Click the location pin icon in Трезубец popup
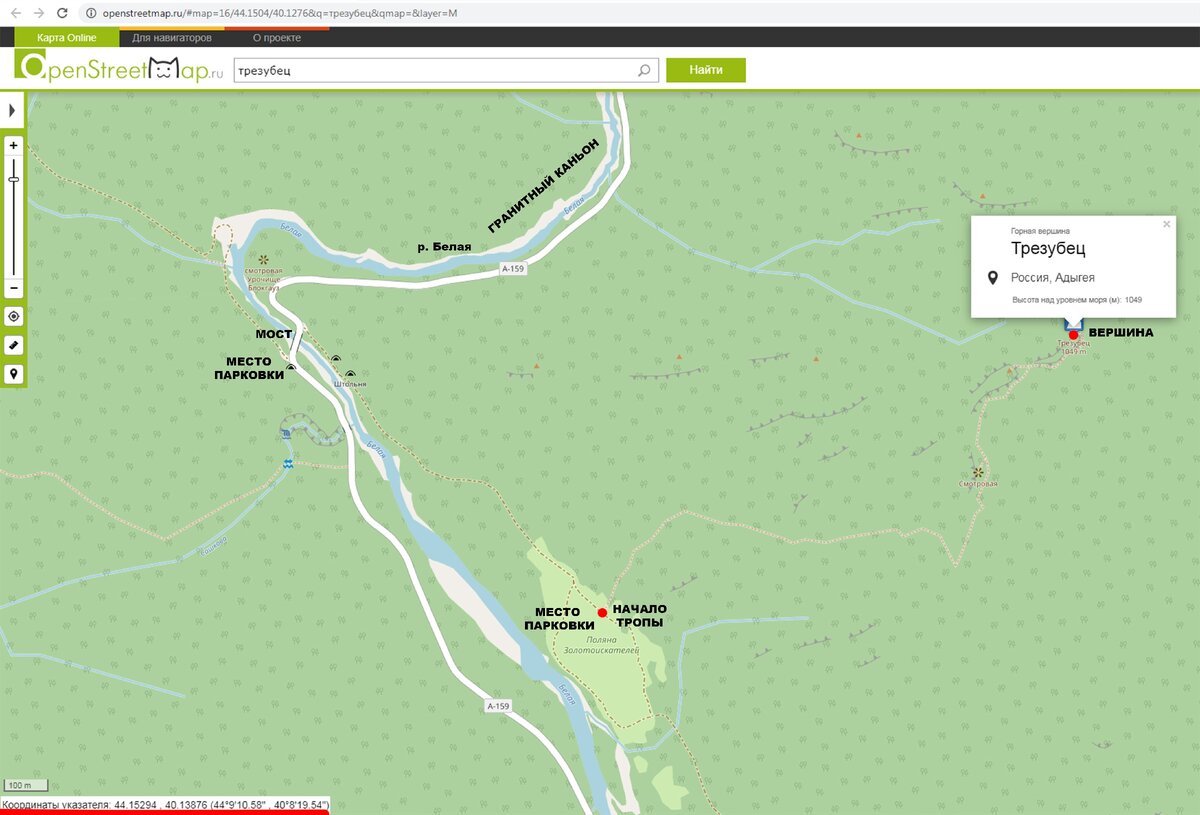Image resolution: width=1200 pixels, height=815 pixels. click(991, 277)
